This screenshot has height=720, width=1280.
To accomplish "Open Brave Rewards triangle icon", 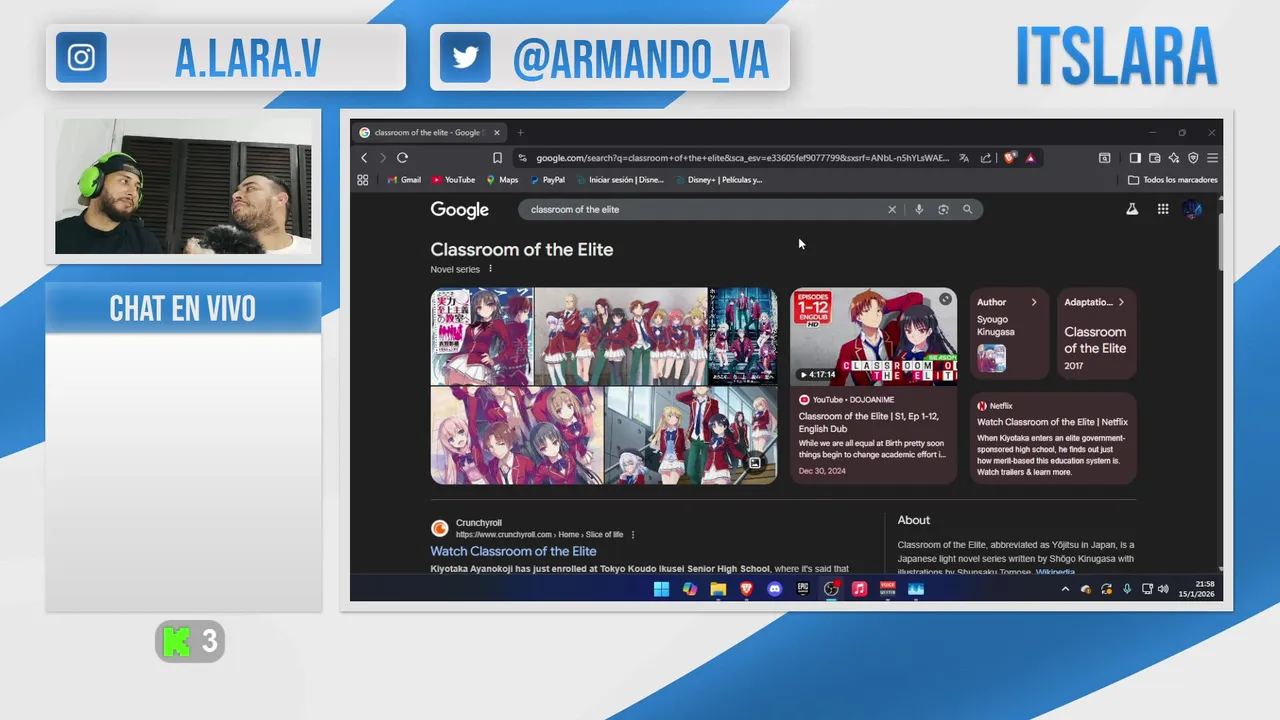I will point(1030,158).
